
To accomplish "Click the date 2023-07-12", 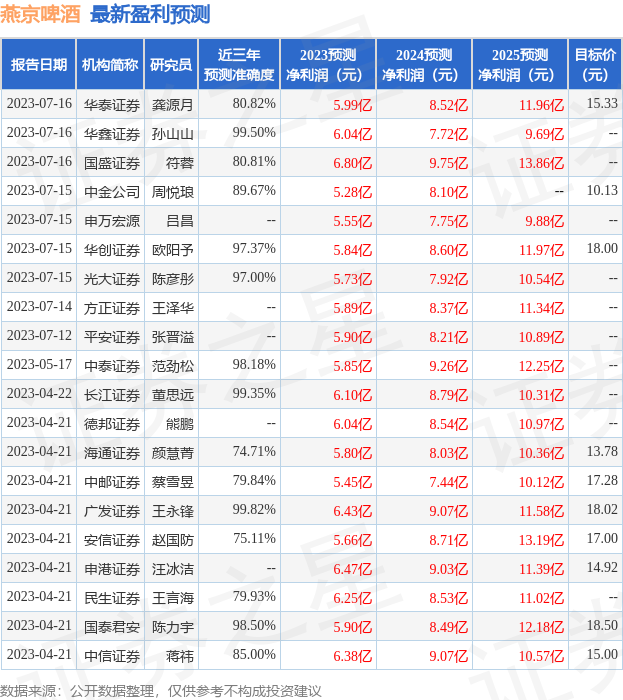I will pyautogui.click(x=39, y=336).
